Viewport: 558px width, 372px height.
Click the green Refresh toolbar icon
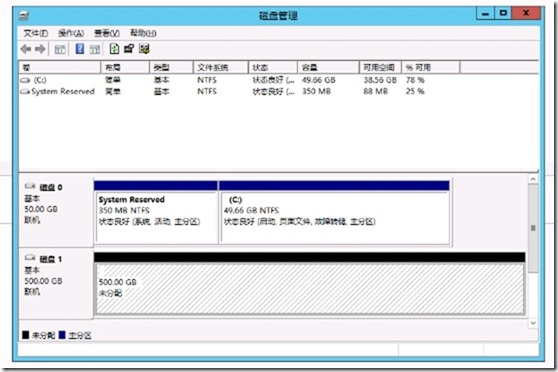point(114,49)
